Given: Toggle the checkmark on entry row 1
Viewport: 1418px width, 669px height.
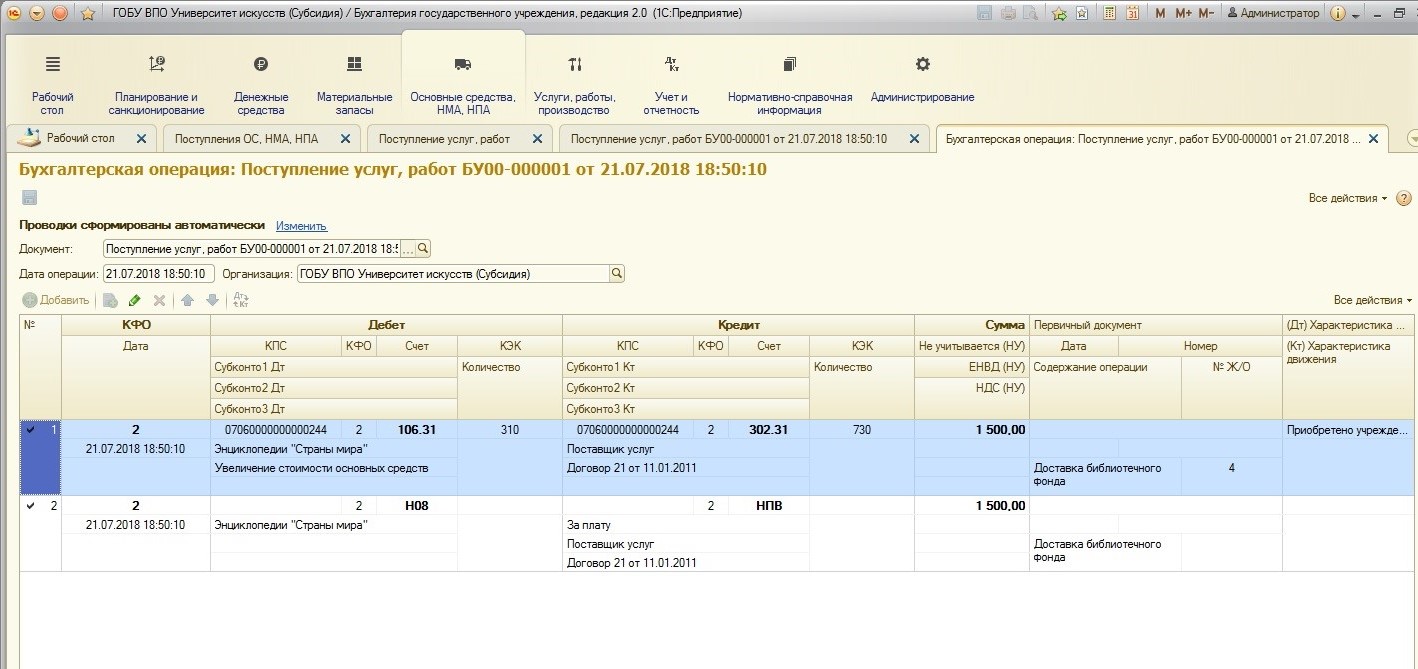Looking at the screenshot, I should point(30,430).
